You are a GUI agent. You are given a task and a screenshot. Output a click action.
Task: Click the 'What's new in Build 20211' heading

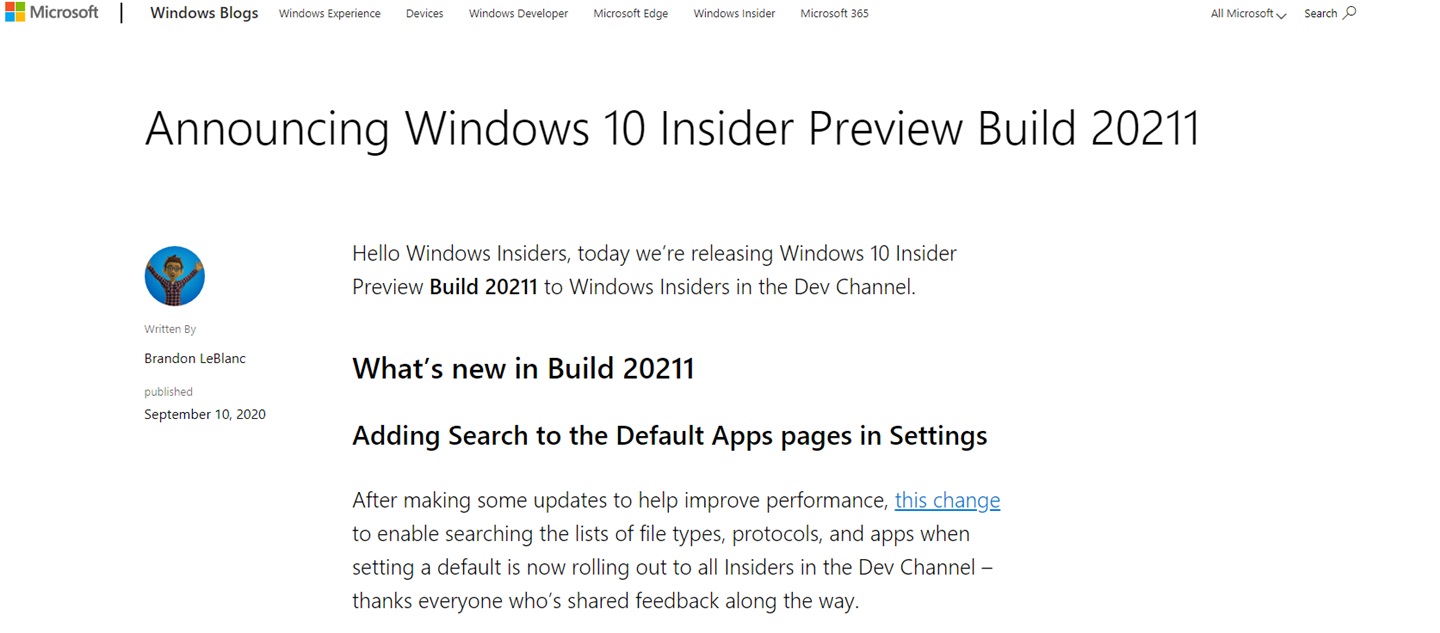(523, 368)
